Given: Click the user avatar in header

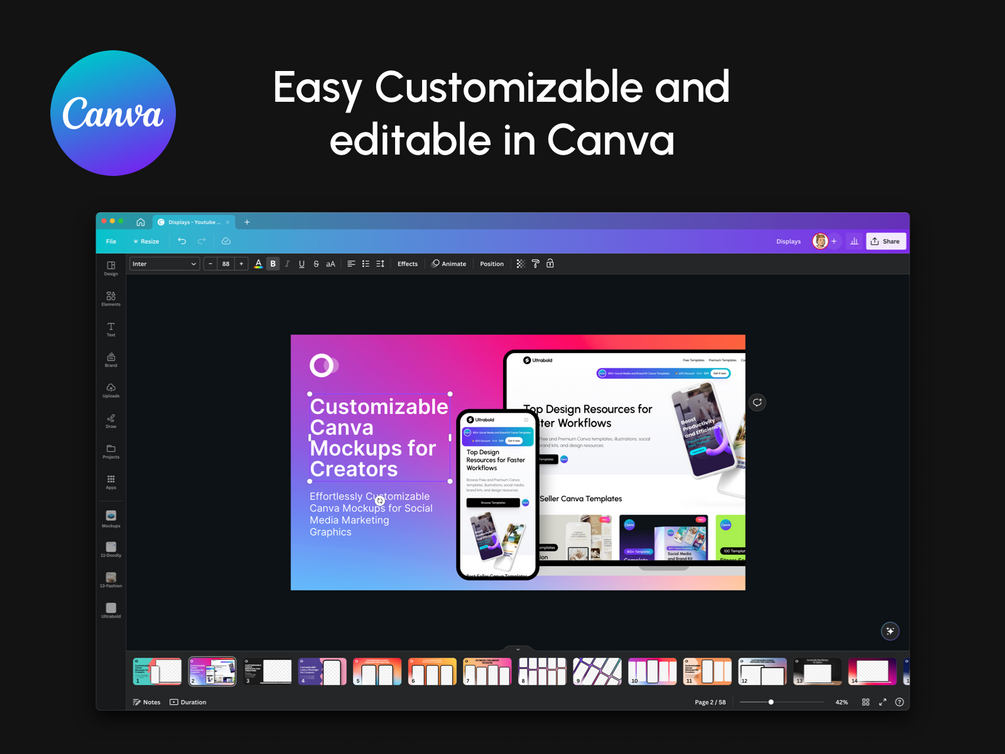Looking at the screenshot, I should (x=820, y=241).
